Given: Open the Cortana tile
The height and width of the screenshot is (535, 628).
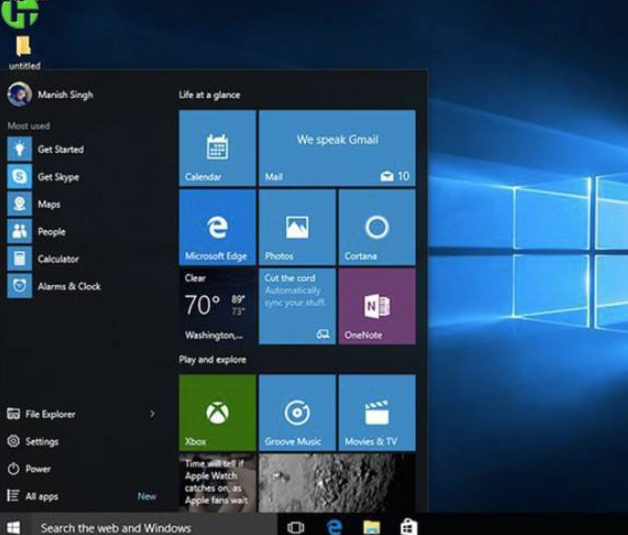Looking at the screenshot, I should click(x=376, y=227).
